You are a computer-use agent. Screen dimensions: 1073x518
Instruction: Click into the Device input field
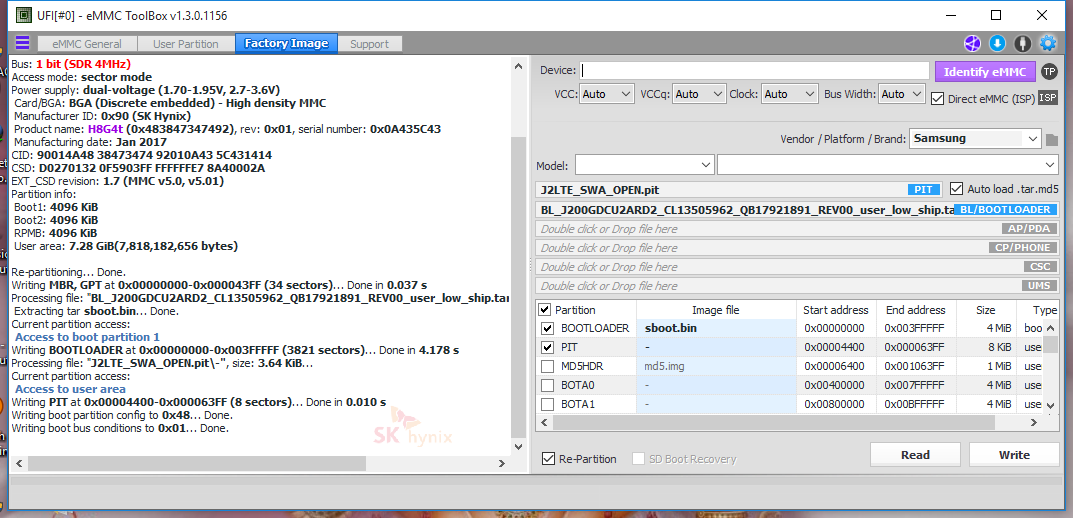[x=755, y=71]
